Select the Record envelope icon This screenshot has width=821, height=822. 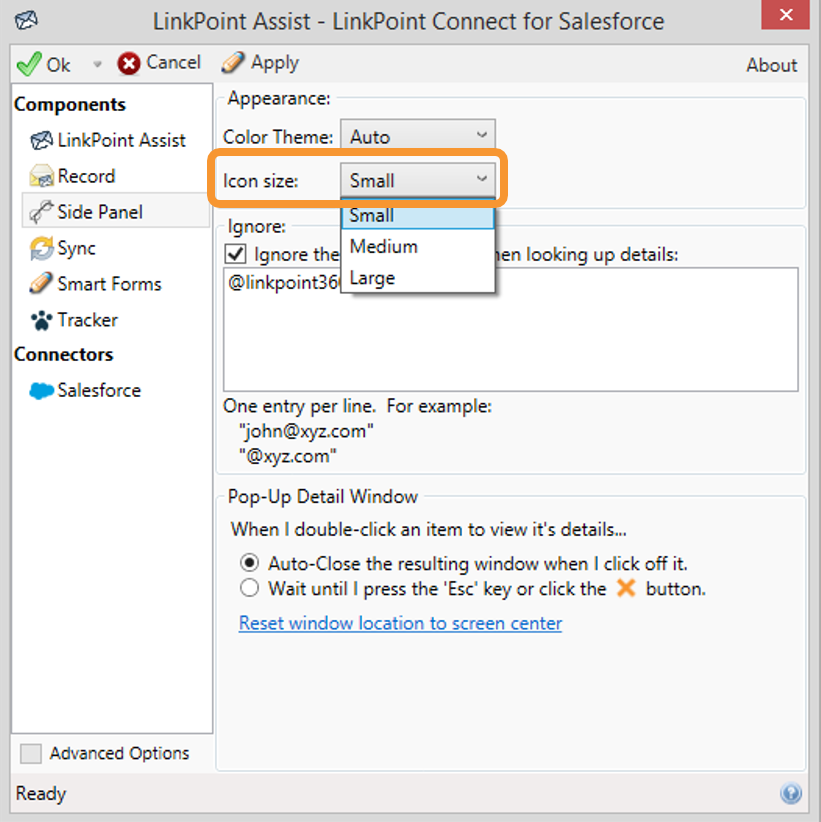tap(41, 176)
